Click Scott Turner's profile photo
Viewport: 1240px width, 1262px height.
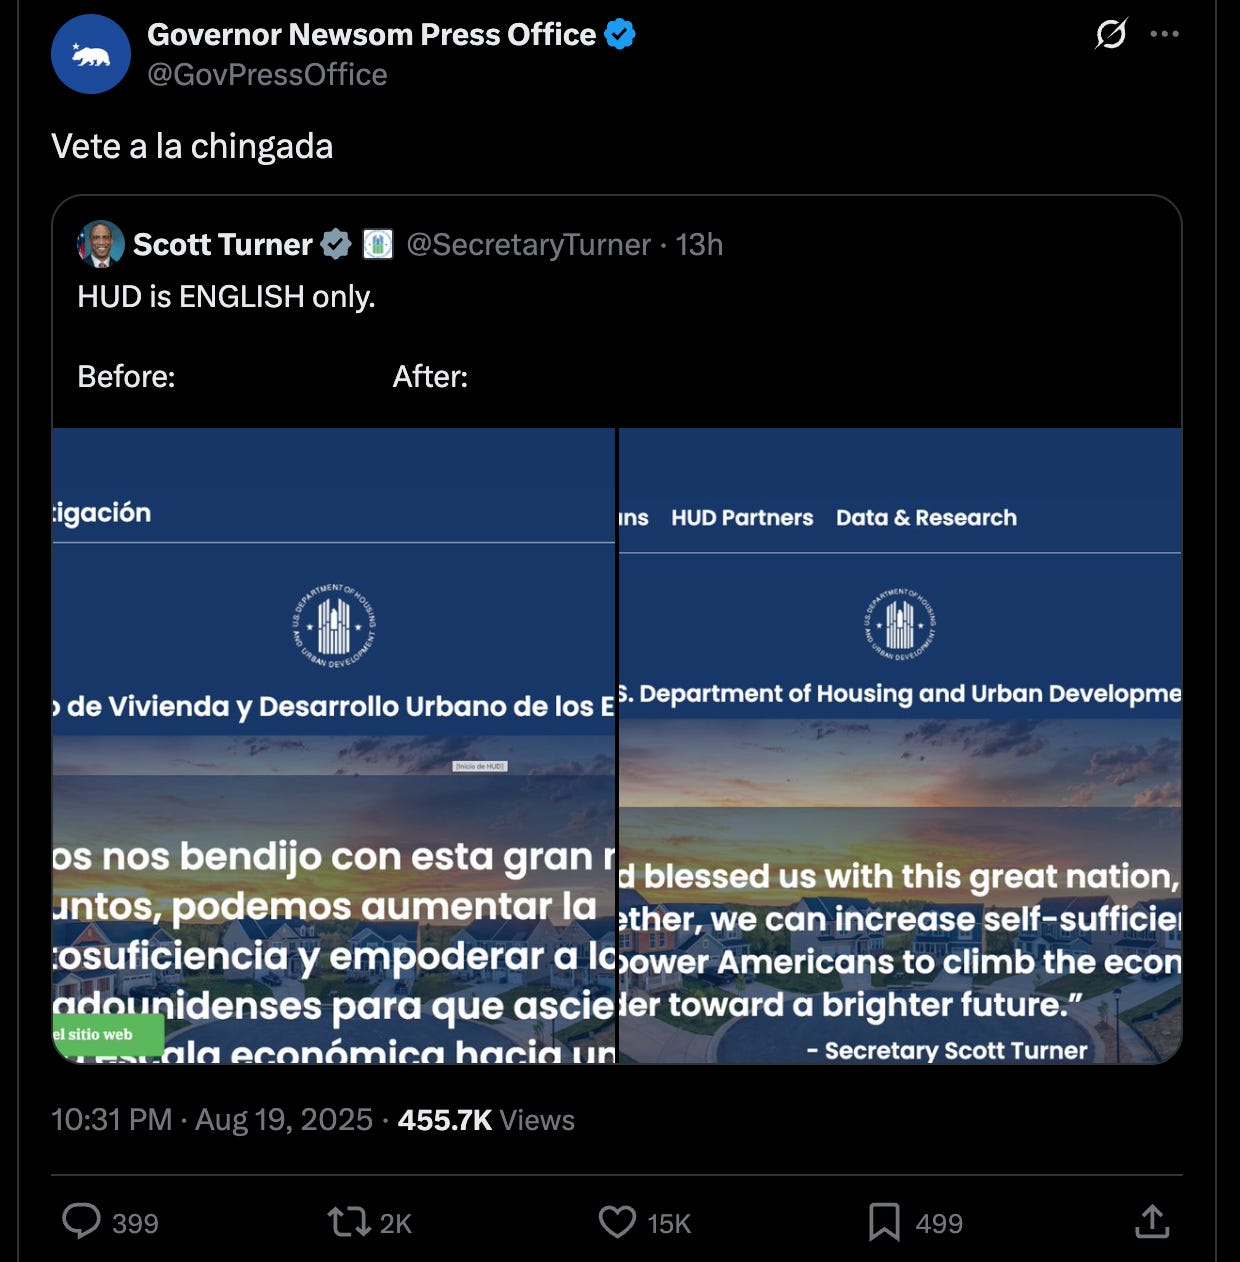[x=100, y=244]
